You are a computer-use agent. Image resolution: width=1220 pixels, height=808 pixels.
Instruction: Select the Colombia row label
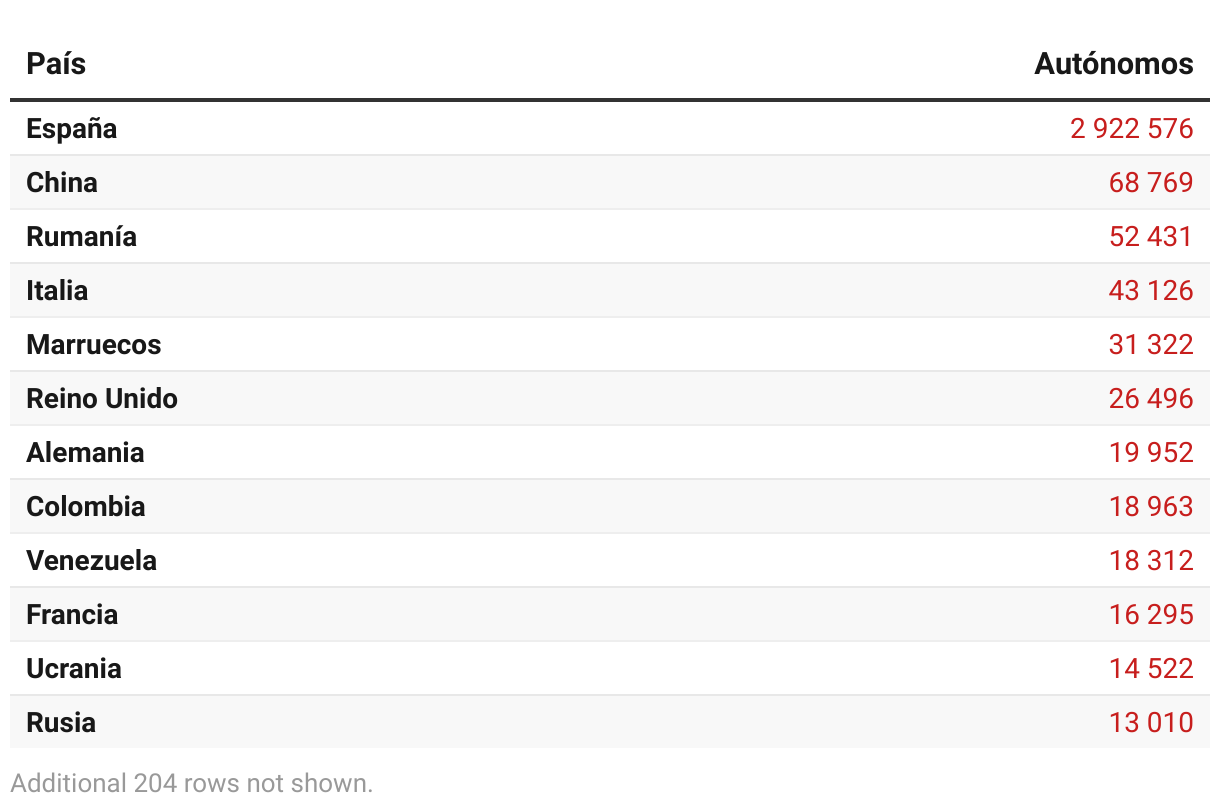click(x=86, y=507)
